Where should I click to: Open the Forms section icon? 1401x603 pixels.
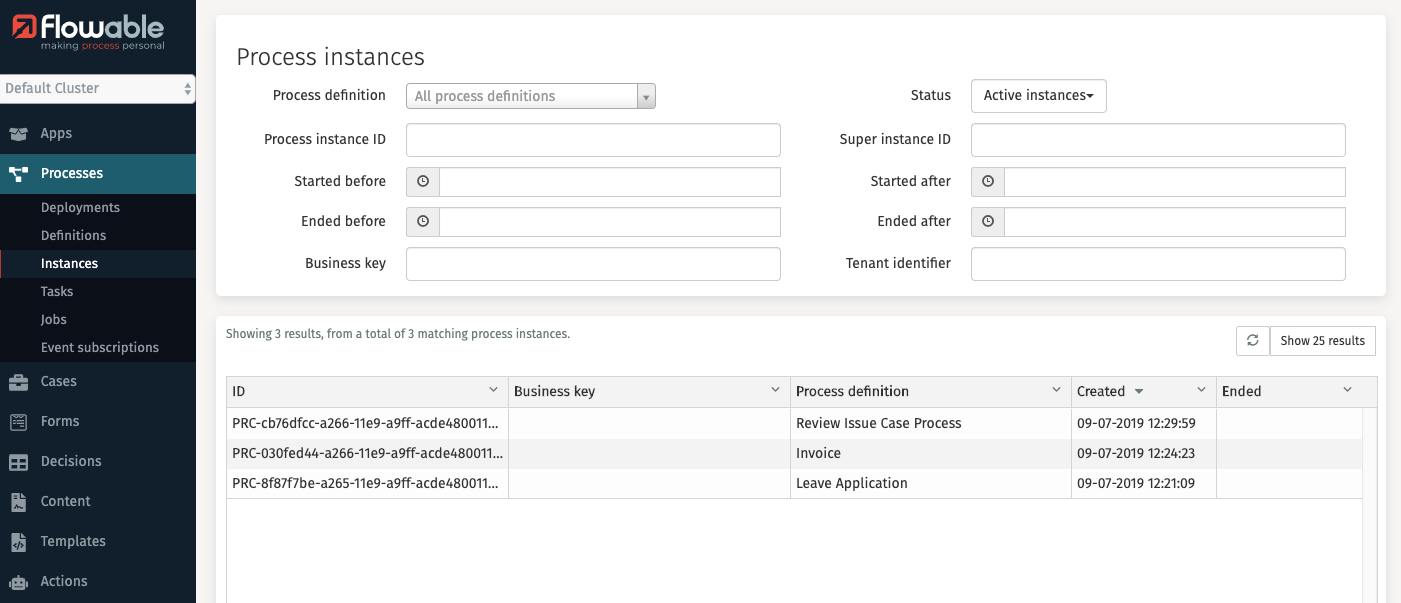[19, 421]
